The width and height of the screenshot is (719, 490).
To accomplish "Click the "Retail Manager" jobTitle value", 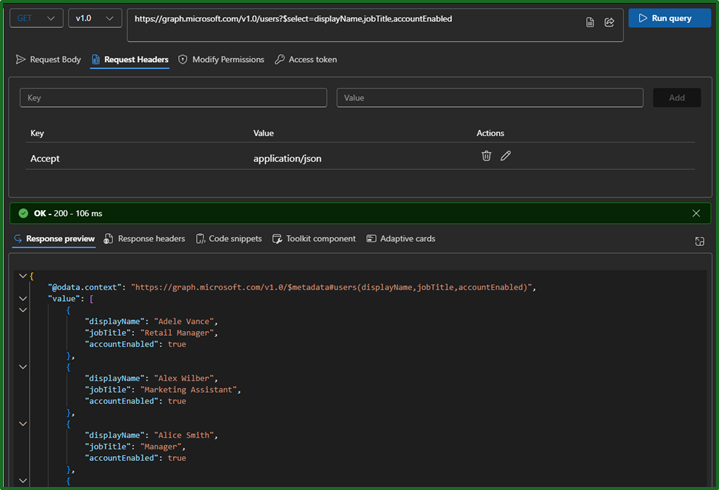I will pos(177,333).
